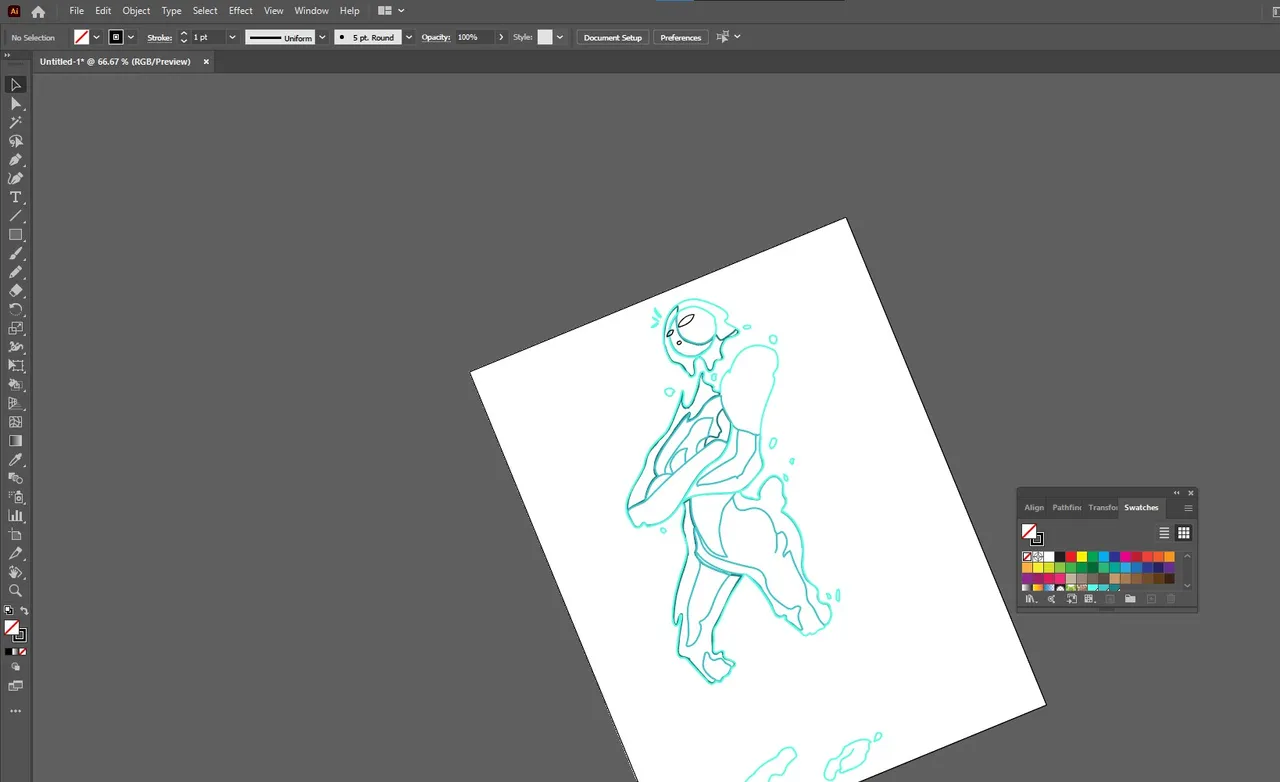
Task: Open the Opacity panel link
Action: [436, 37]
